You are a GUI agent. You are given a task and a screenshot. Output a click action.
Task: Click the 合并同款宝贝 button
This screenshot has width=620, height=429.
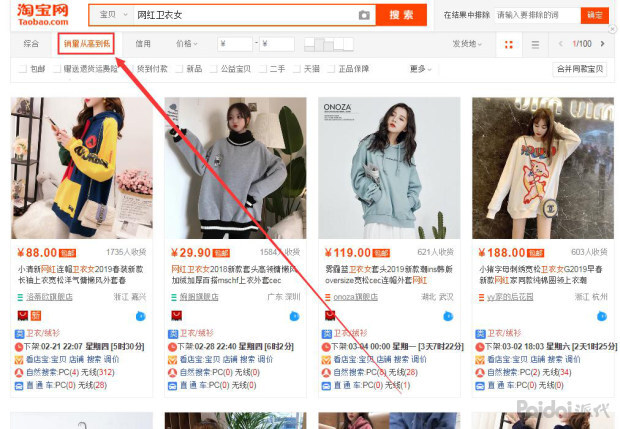580,69
